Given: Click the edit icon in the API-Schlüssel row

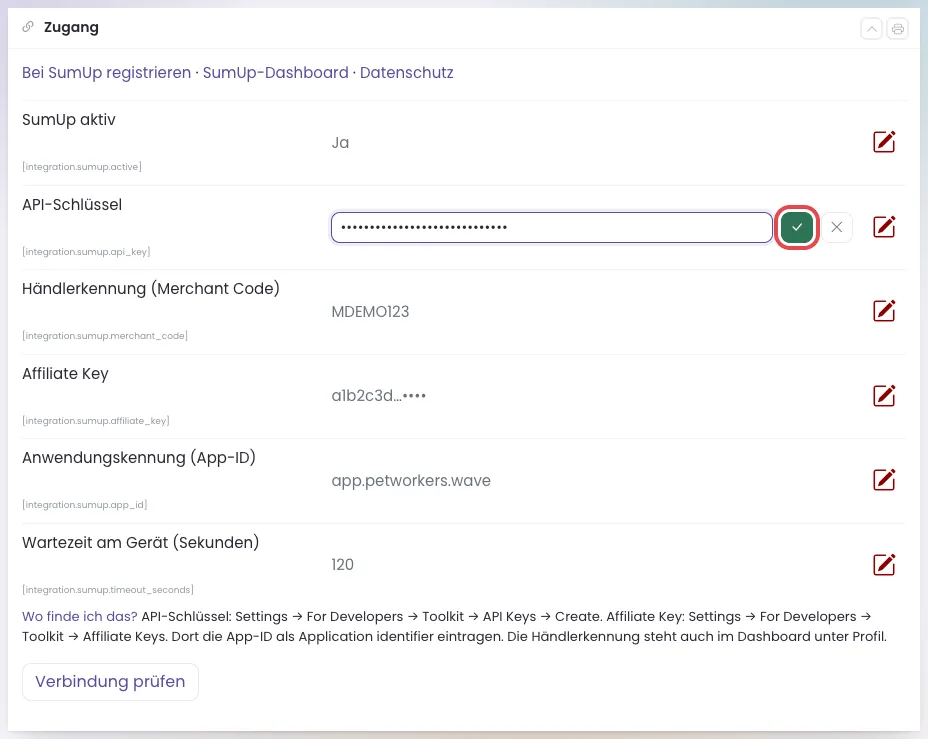Looking at the screenshot, I should click(x=884, y=227).
